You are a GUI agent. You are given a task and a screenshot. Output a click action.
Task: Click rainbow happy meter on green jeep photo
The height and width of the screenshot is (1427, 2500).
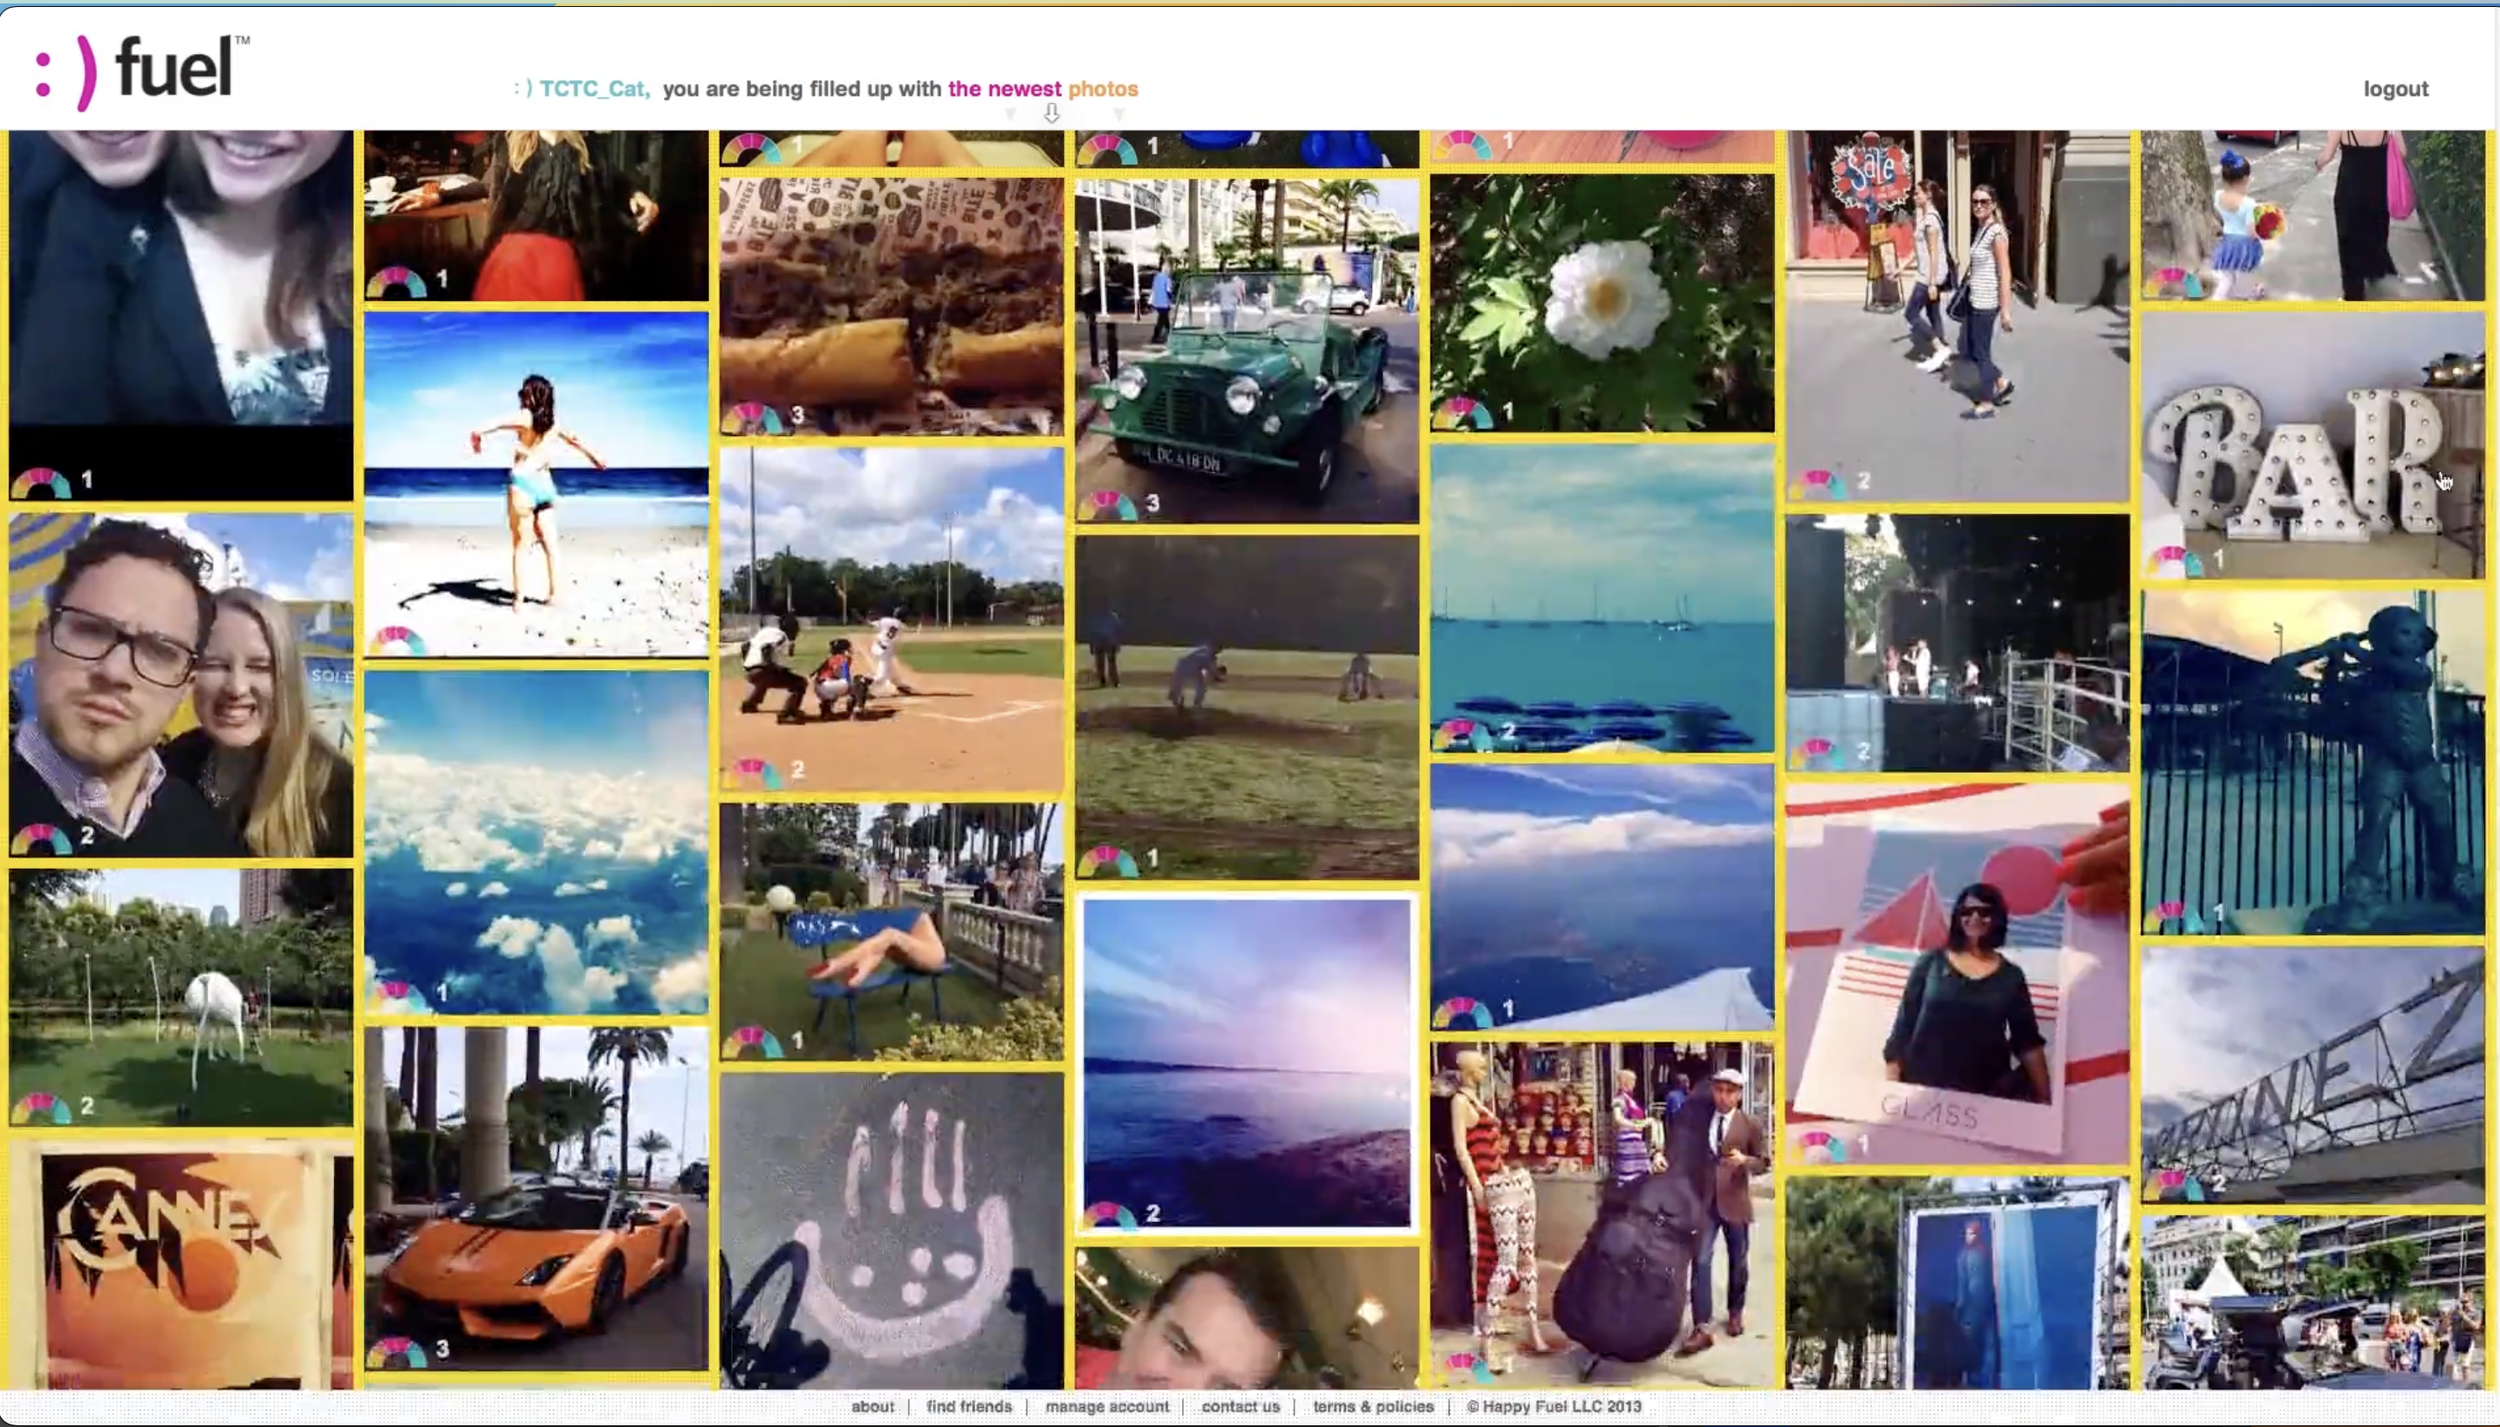(x=1106, y=506)
